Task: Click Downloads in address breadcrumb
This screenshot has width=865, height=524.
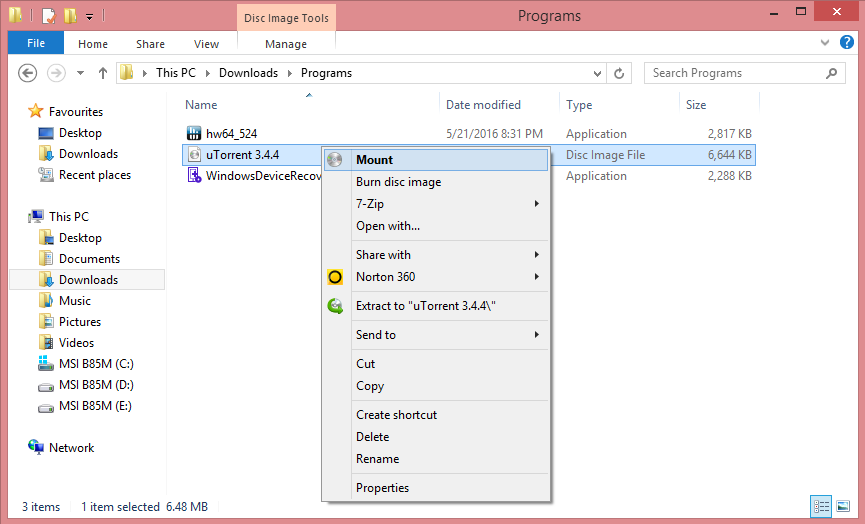Action: click(x=248, y=73)
